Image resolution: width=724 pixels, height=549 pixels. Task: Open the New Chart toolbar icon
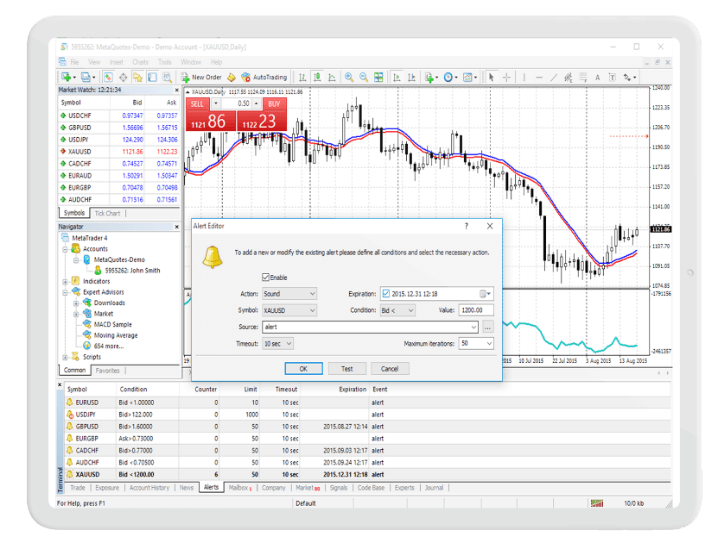(x=67, y=77)
